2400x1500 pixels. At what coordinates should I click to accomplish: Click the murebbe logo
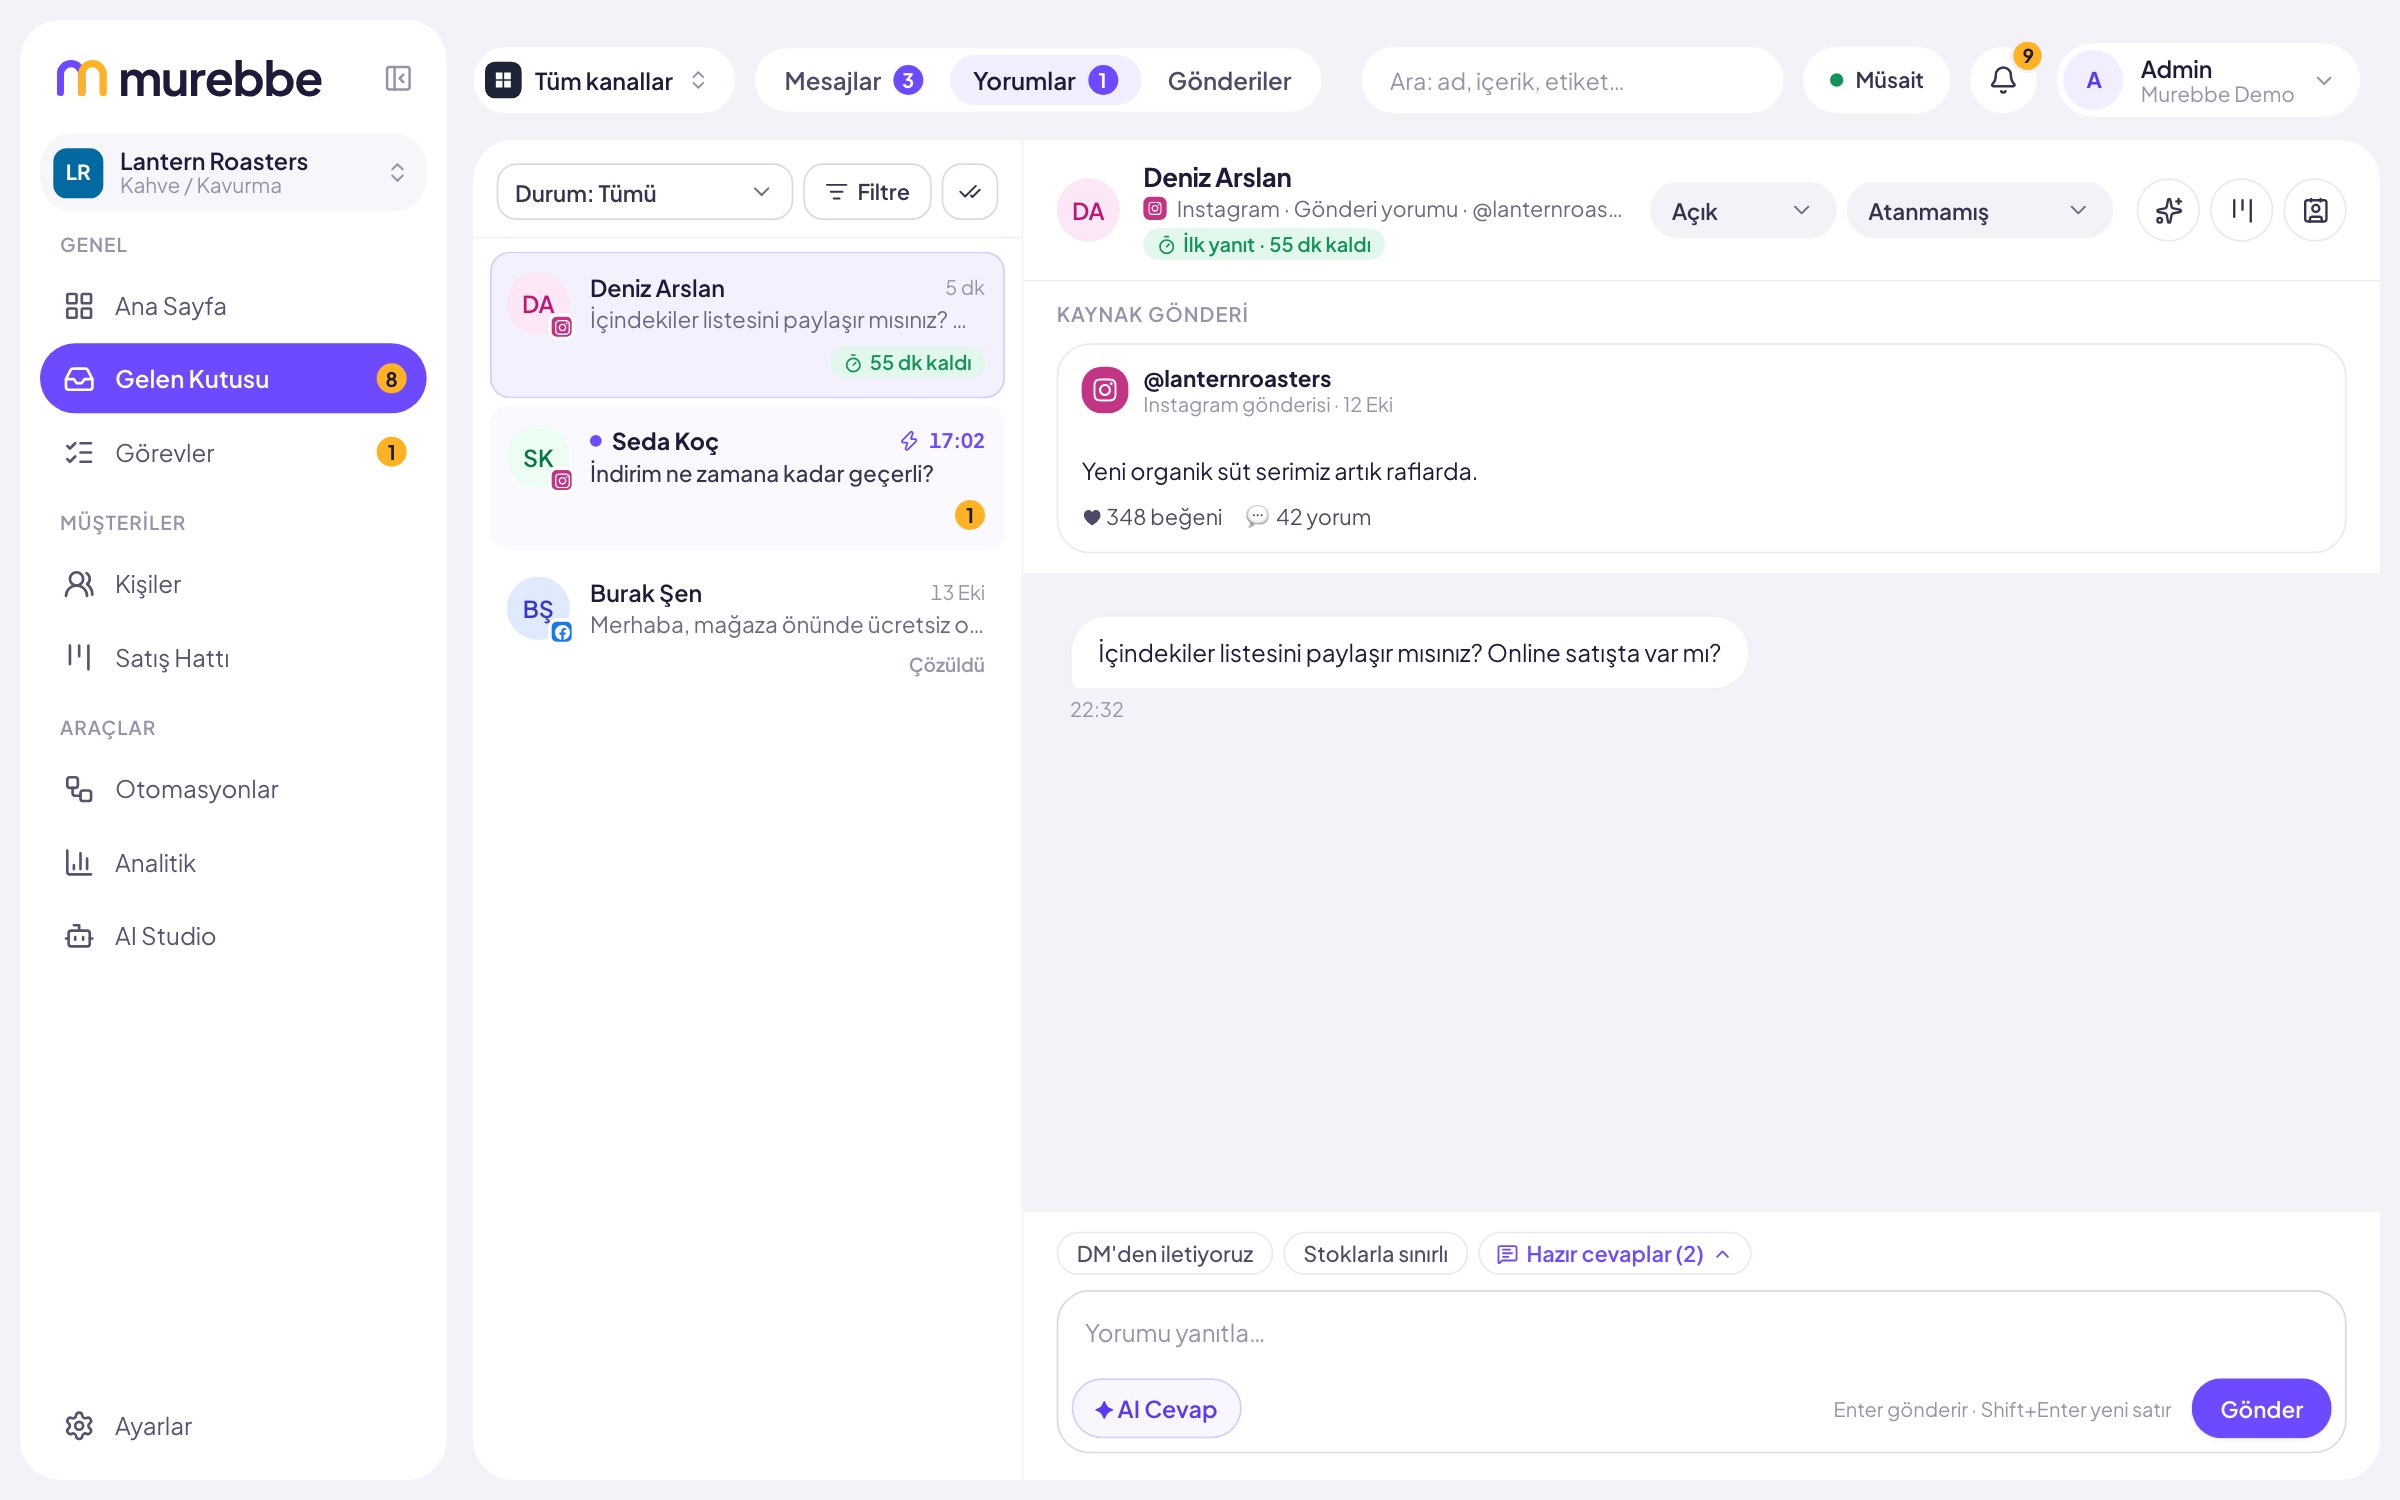coord(189,79)
